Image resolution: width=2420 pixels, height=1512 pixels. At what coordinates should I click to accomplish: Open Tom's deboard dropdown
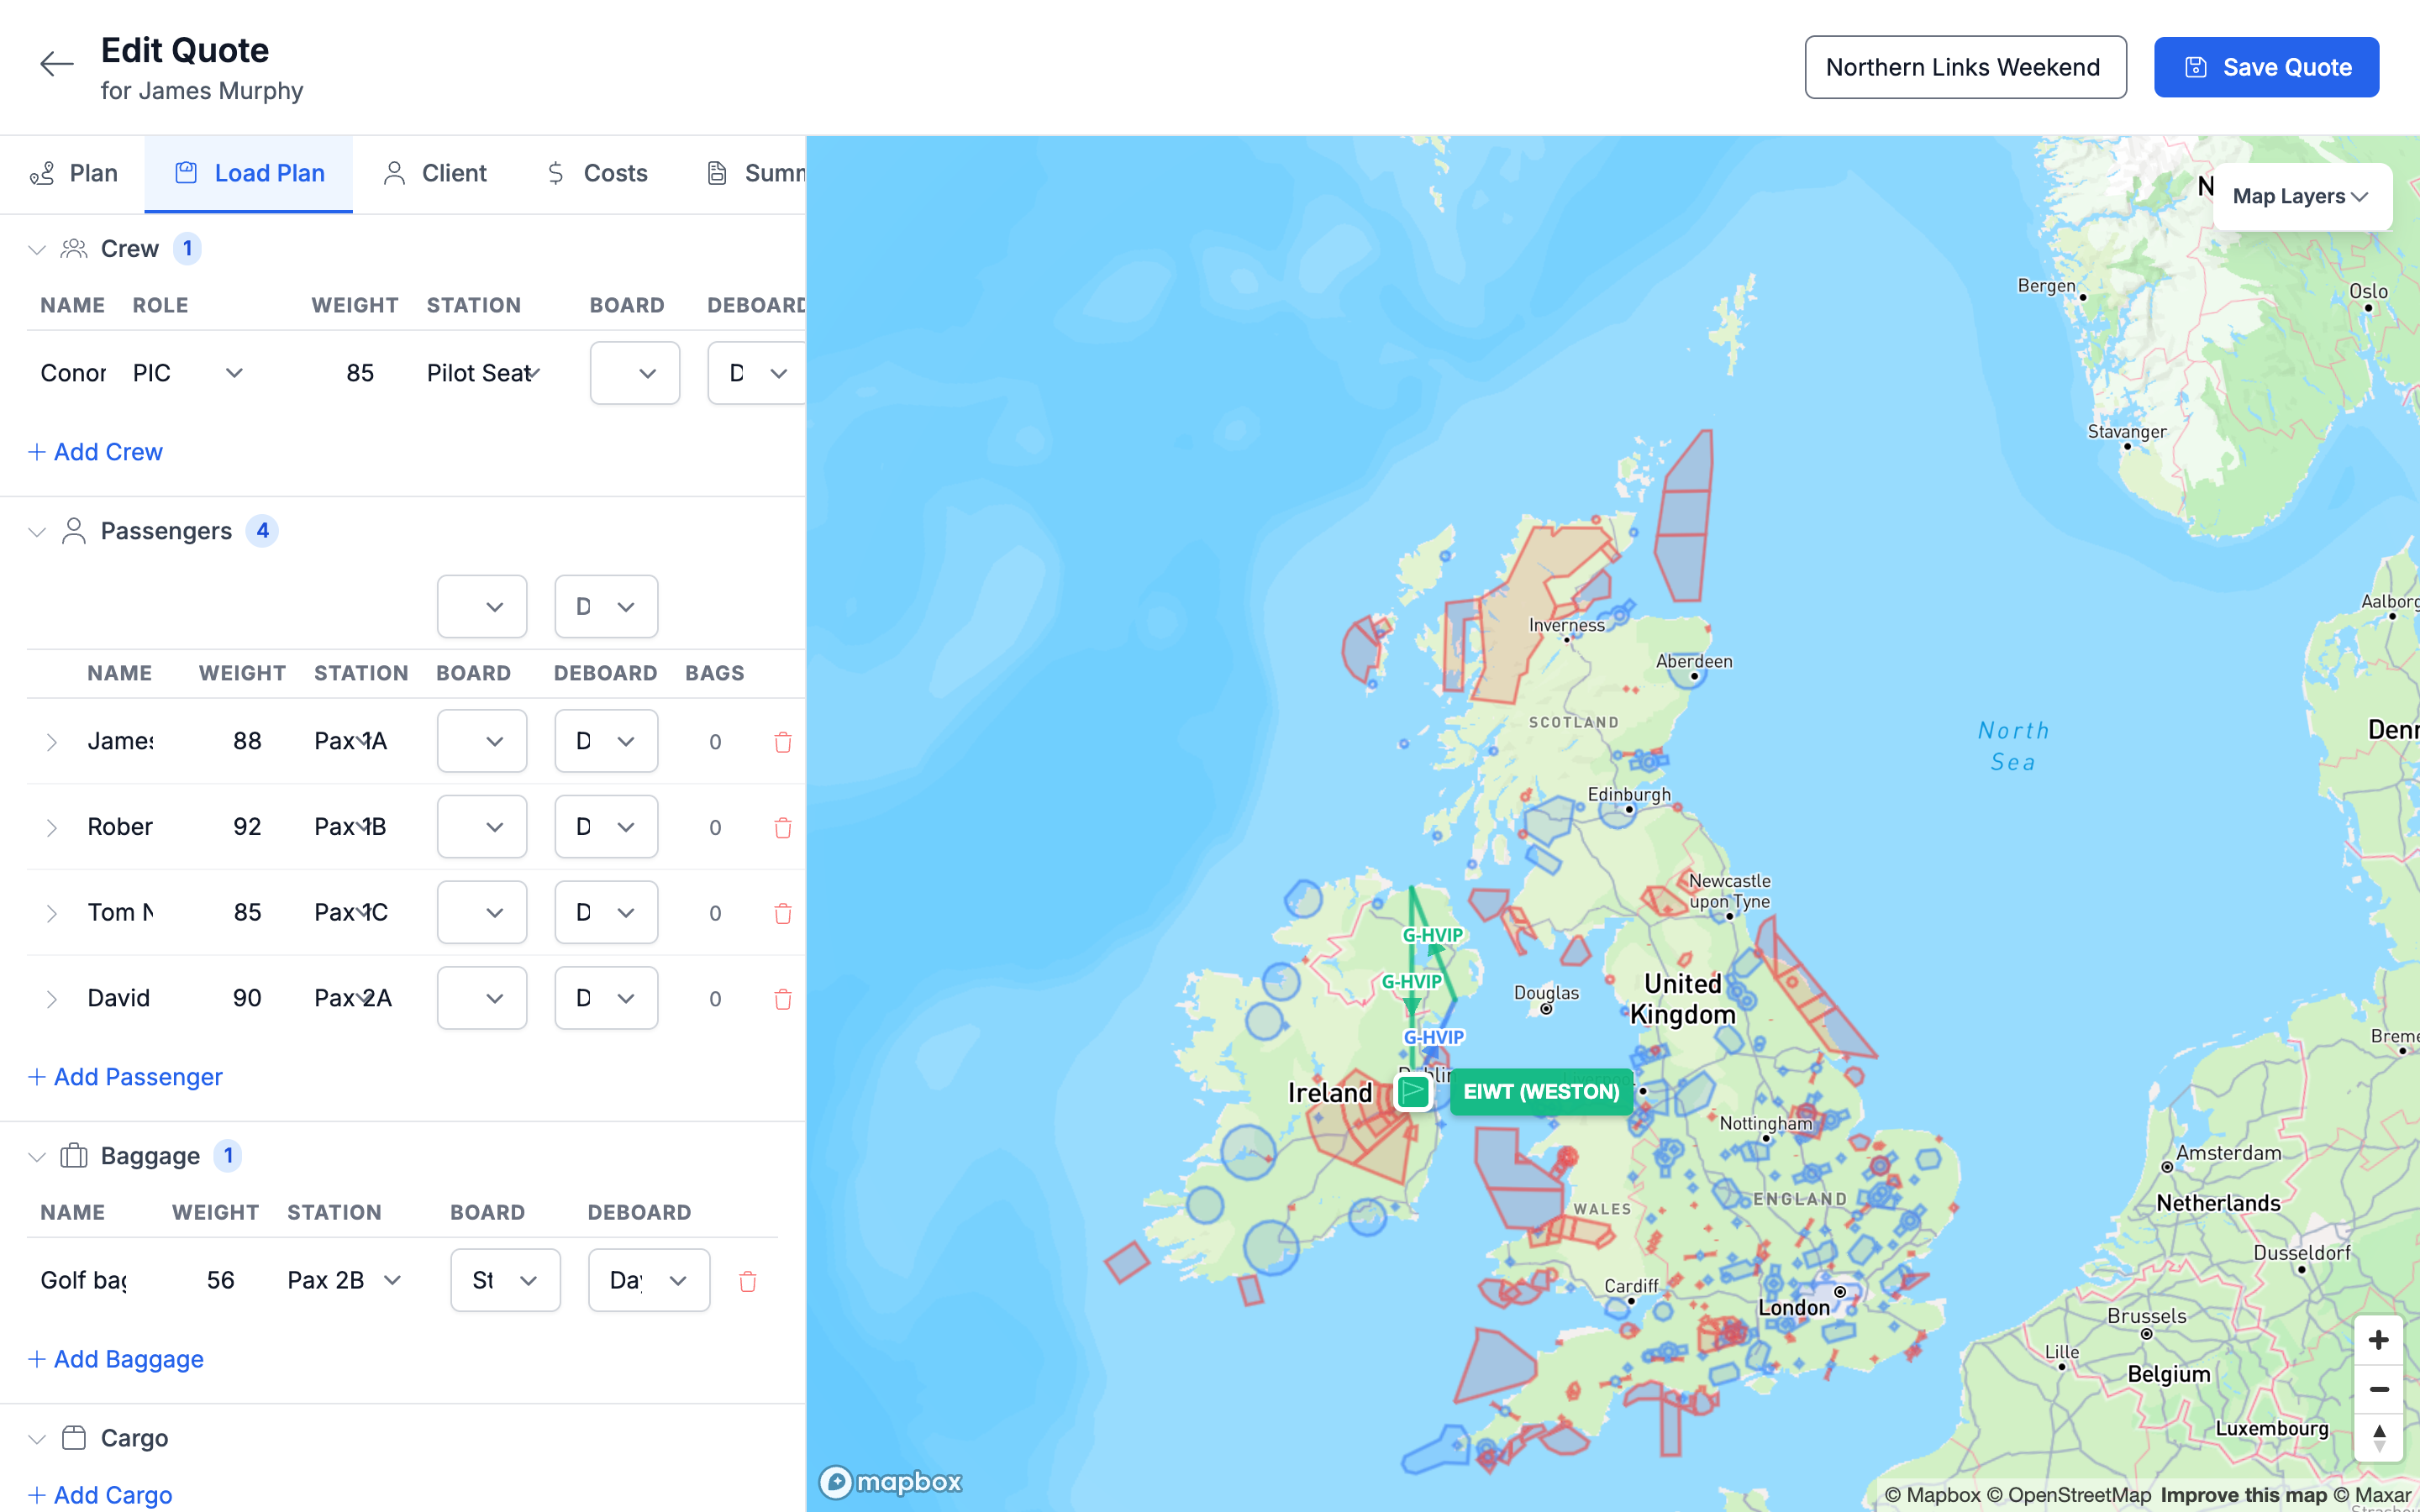[606, 912]
